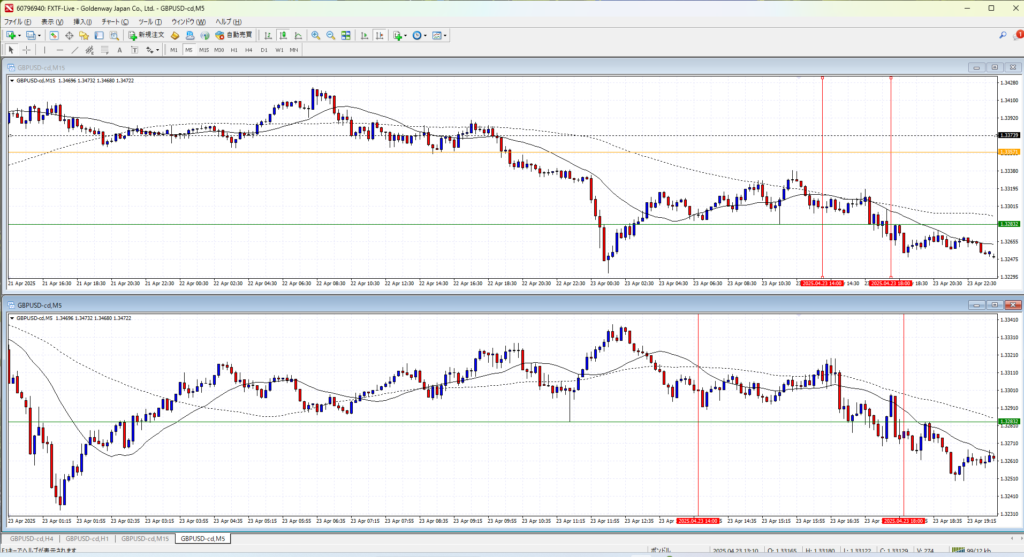The image size is (1024, 557).
Task: Click the tile windows icon
Action: click(344, 35)
